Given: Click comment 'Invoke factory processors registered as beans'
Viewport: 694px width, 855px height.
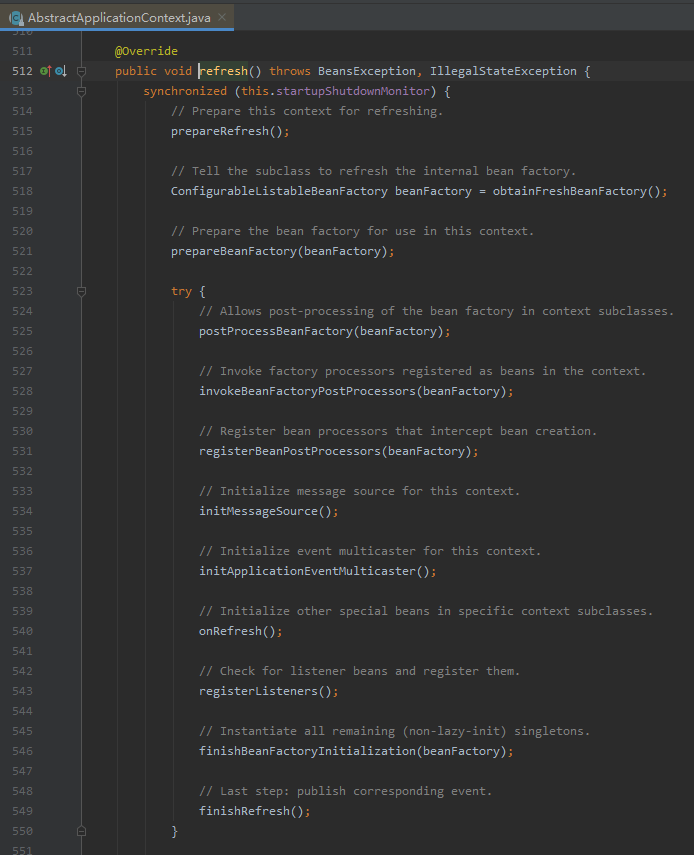Looking at the screenshot, I should [x=423, y=371].
